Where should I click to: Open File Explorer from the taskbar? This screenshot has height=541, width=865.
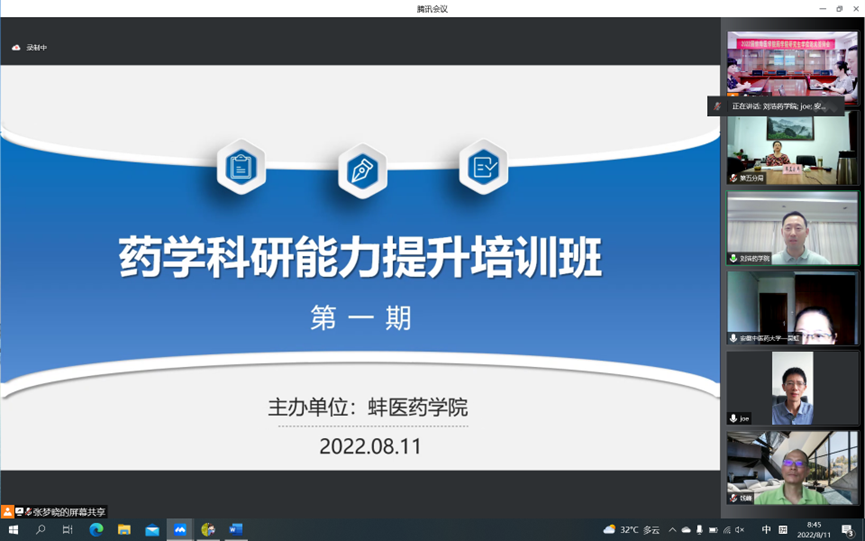[x=124, y=529]
